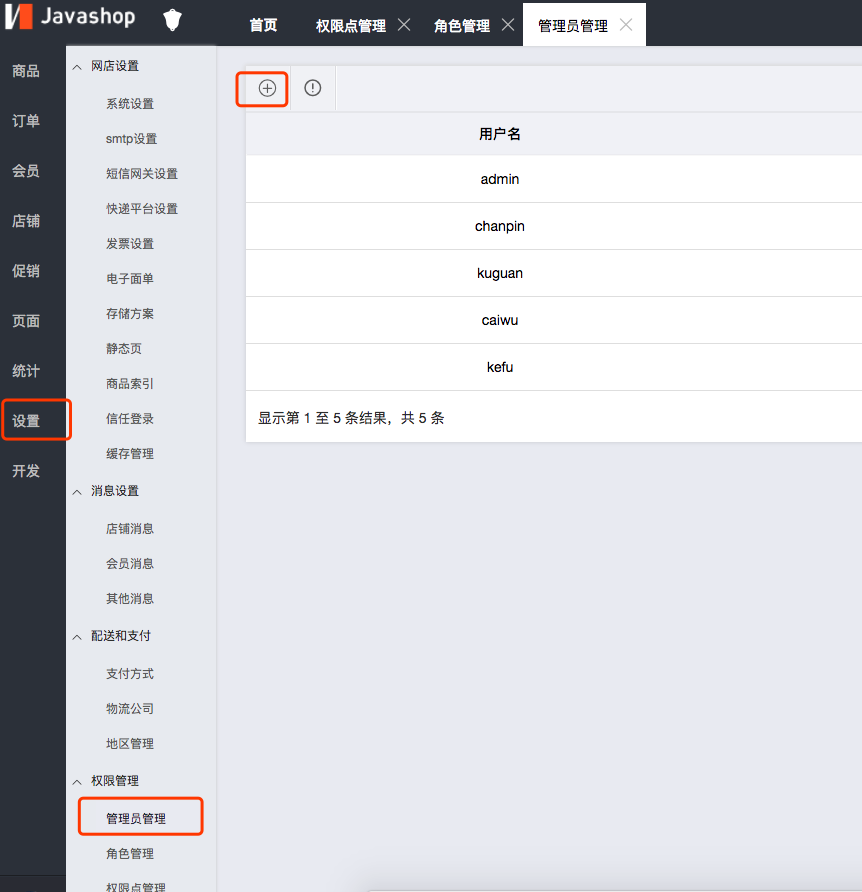862x892 pixels.
Task: Select the kefu user row
Action: [554, 367]
